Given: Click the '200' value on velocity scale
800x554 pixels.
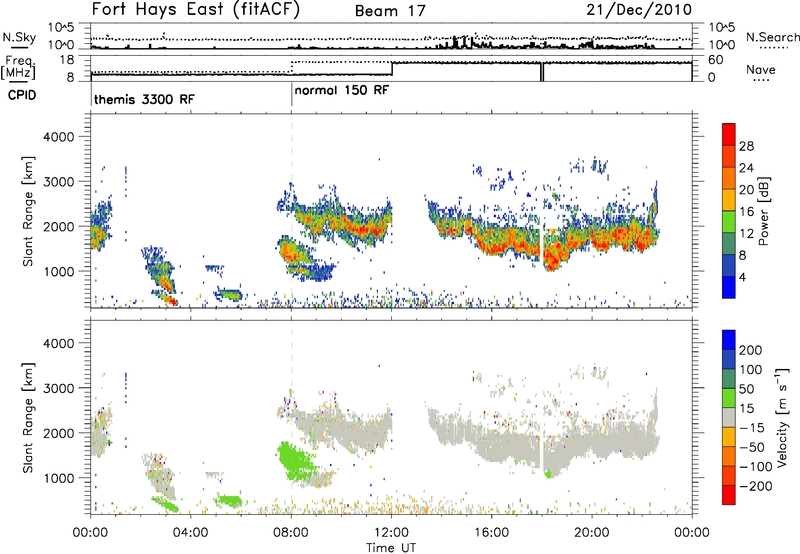Looking at the screenshot, I should click(x=751, y=350).
